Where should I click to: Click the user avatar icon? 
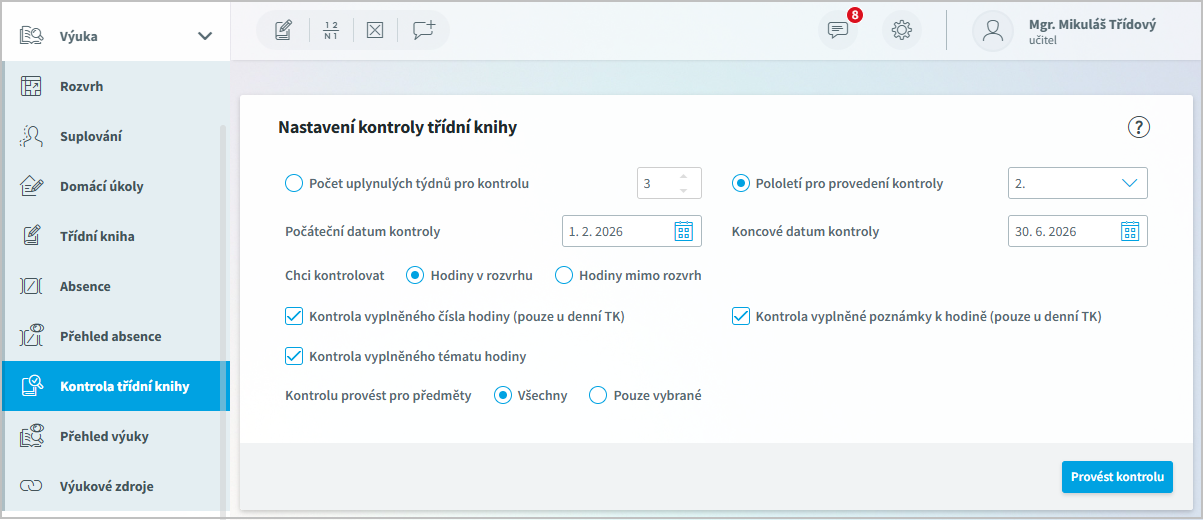(x=993, y=30)
